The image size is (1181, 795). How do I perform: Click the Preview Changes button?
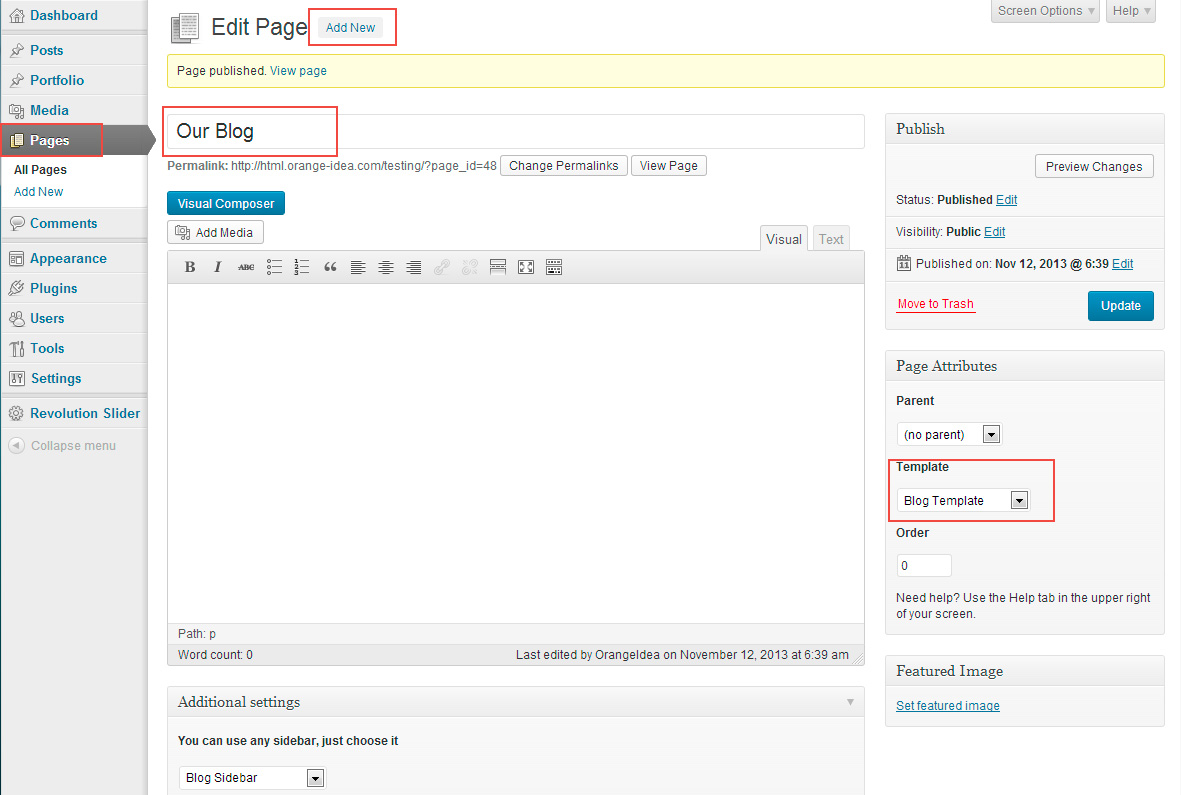click(x=1094, y=166)
